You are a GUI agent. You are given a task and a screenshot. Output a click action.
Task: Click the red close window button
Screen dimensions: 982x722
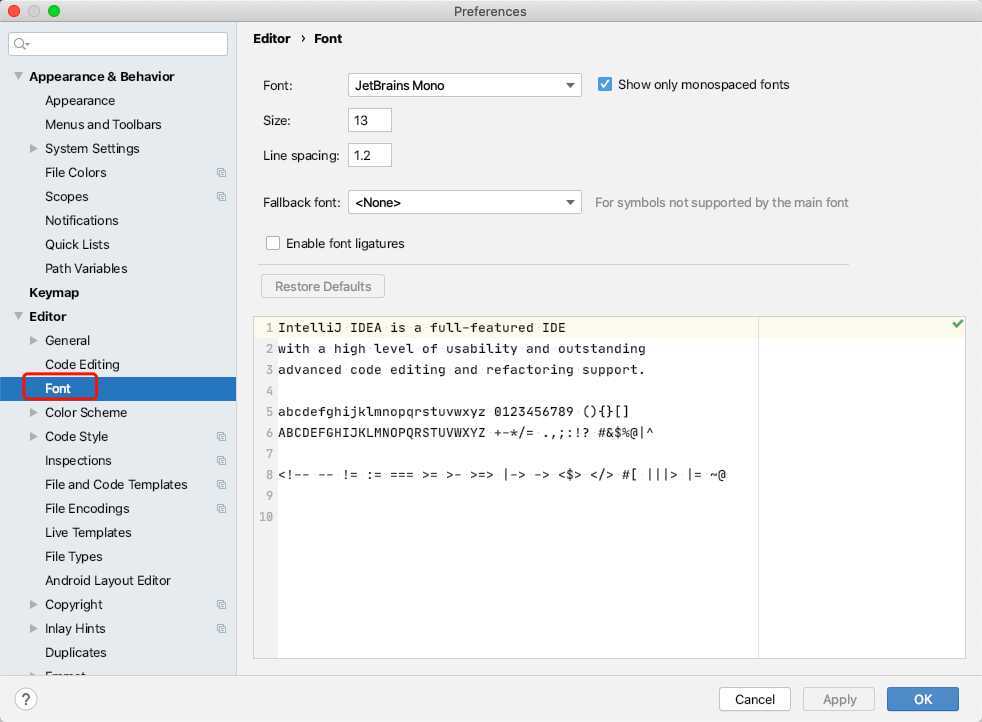[x=14, y=11]
